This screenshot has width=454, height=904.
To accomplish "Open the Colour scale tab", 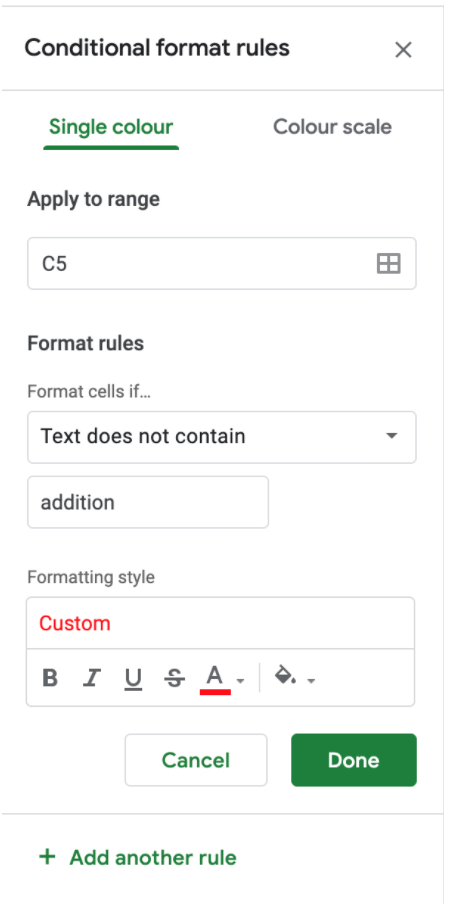I will tap(332, 127).
